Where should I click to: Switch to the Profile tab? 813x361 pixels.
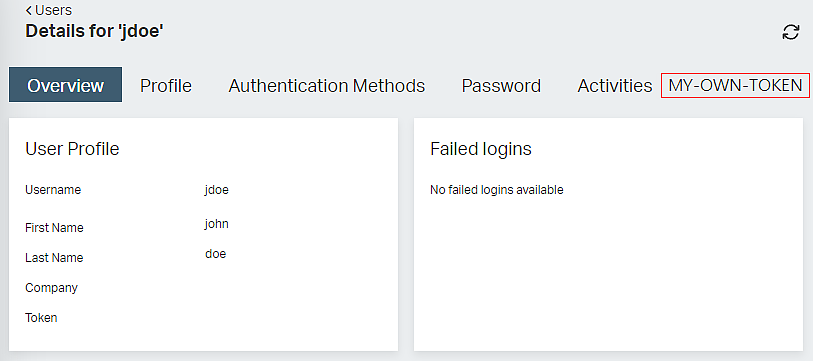tap(166, 85)
